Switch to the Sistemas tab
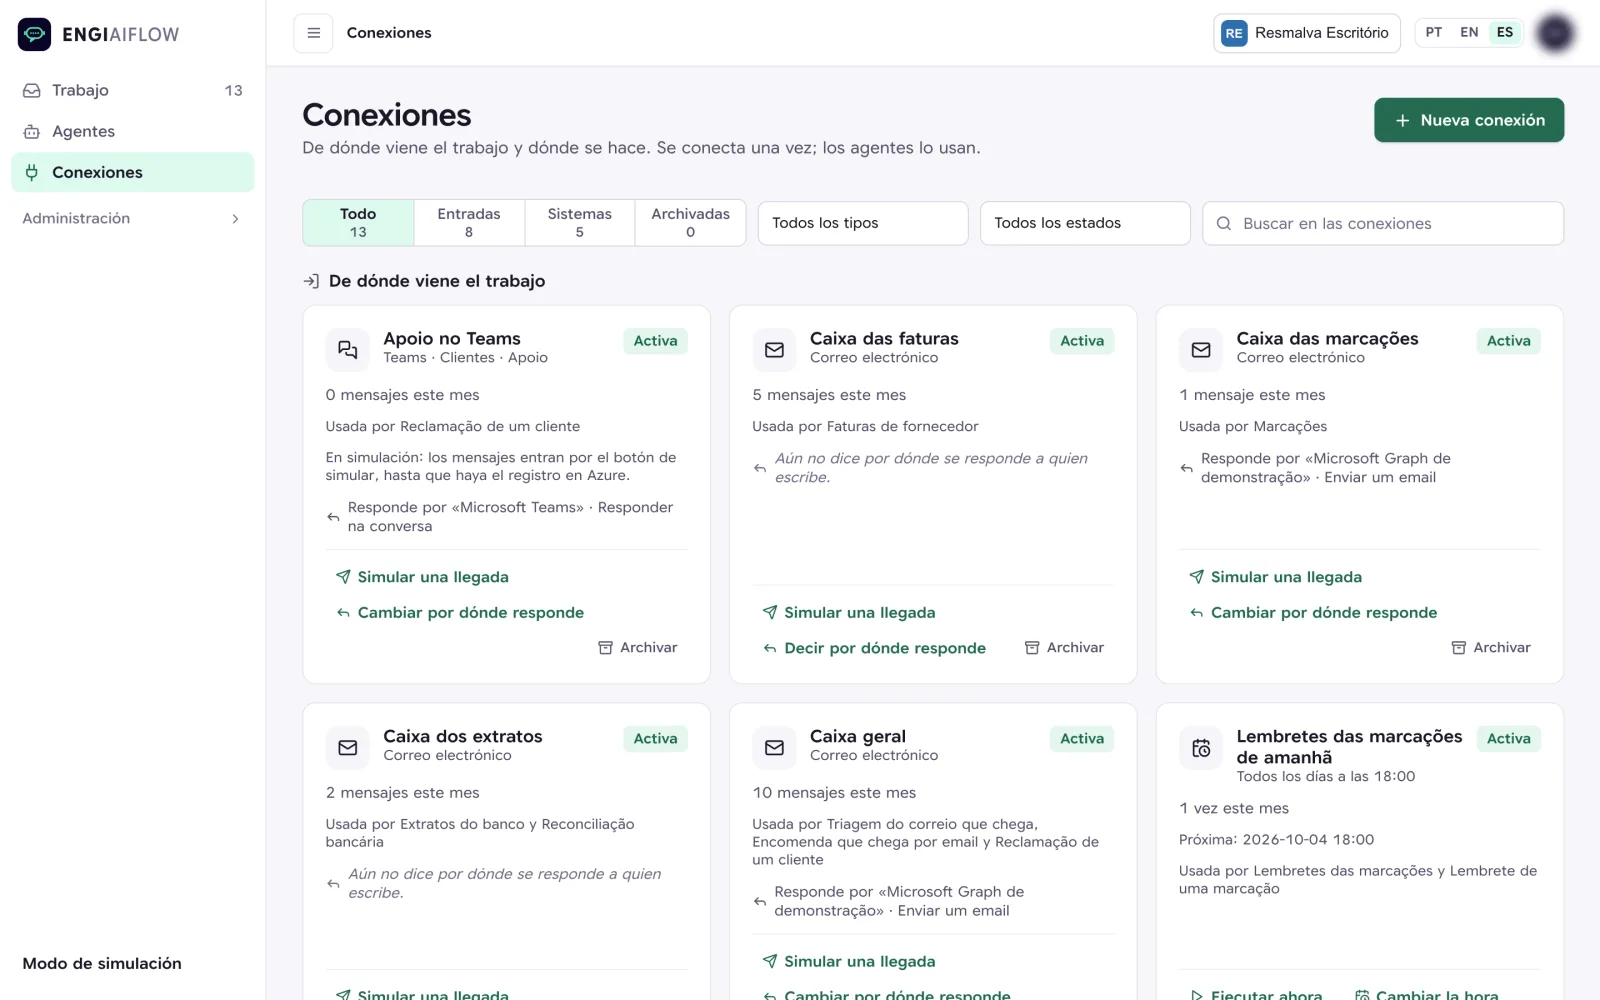 coord(580,222)
